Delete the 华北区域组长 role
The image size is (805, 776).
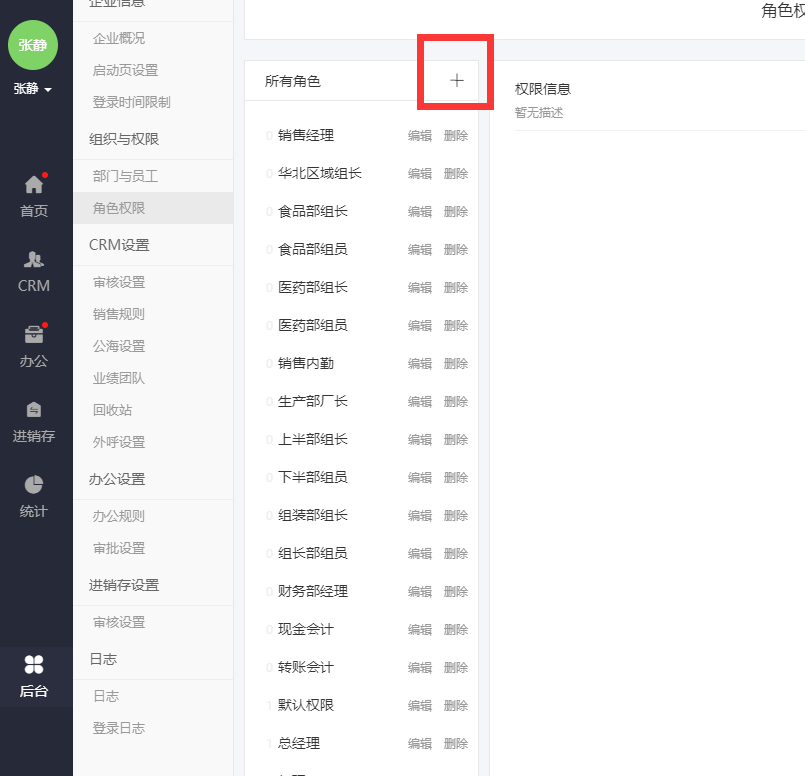point(456,173)
